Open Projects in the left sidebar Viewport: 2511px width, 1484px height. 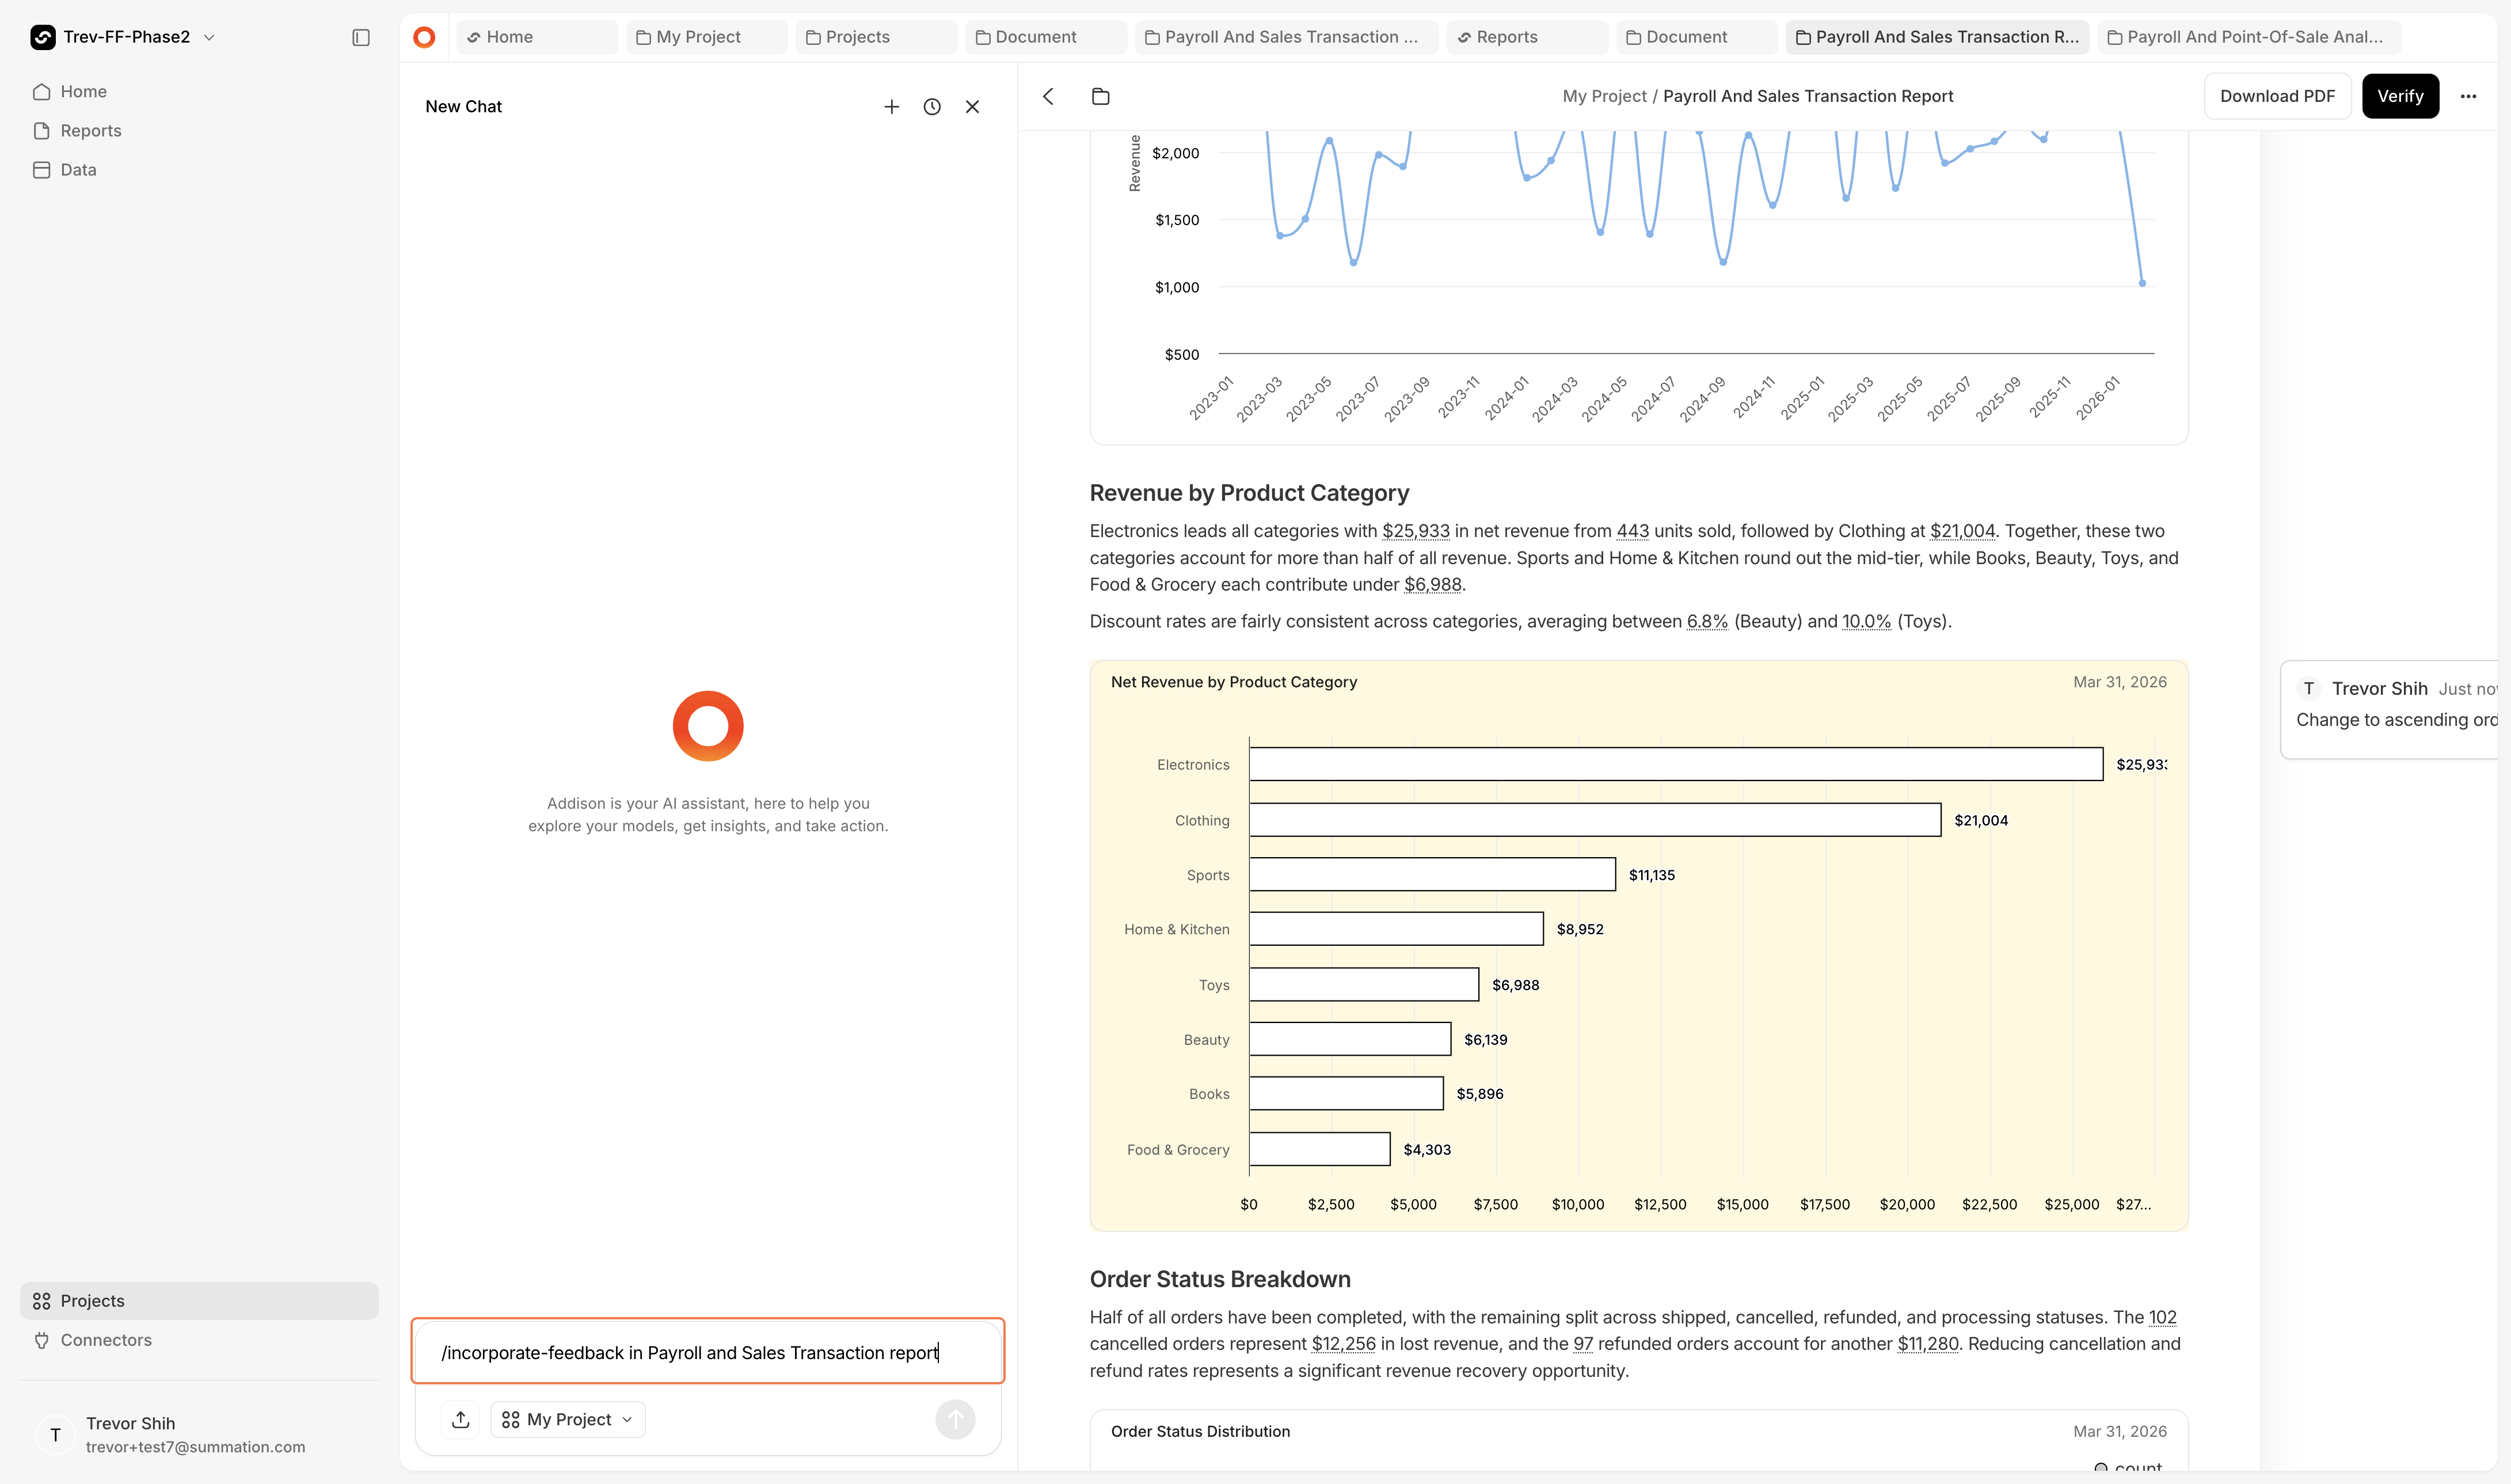coord(199,1300)
